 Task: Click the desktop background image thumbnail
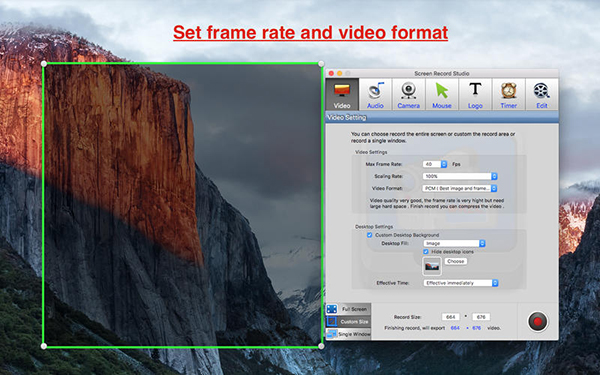coord(432,266)
